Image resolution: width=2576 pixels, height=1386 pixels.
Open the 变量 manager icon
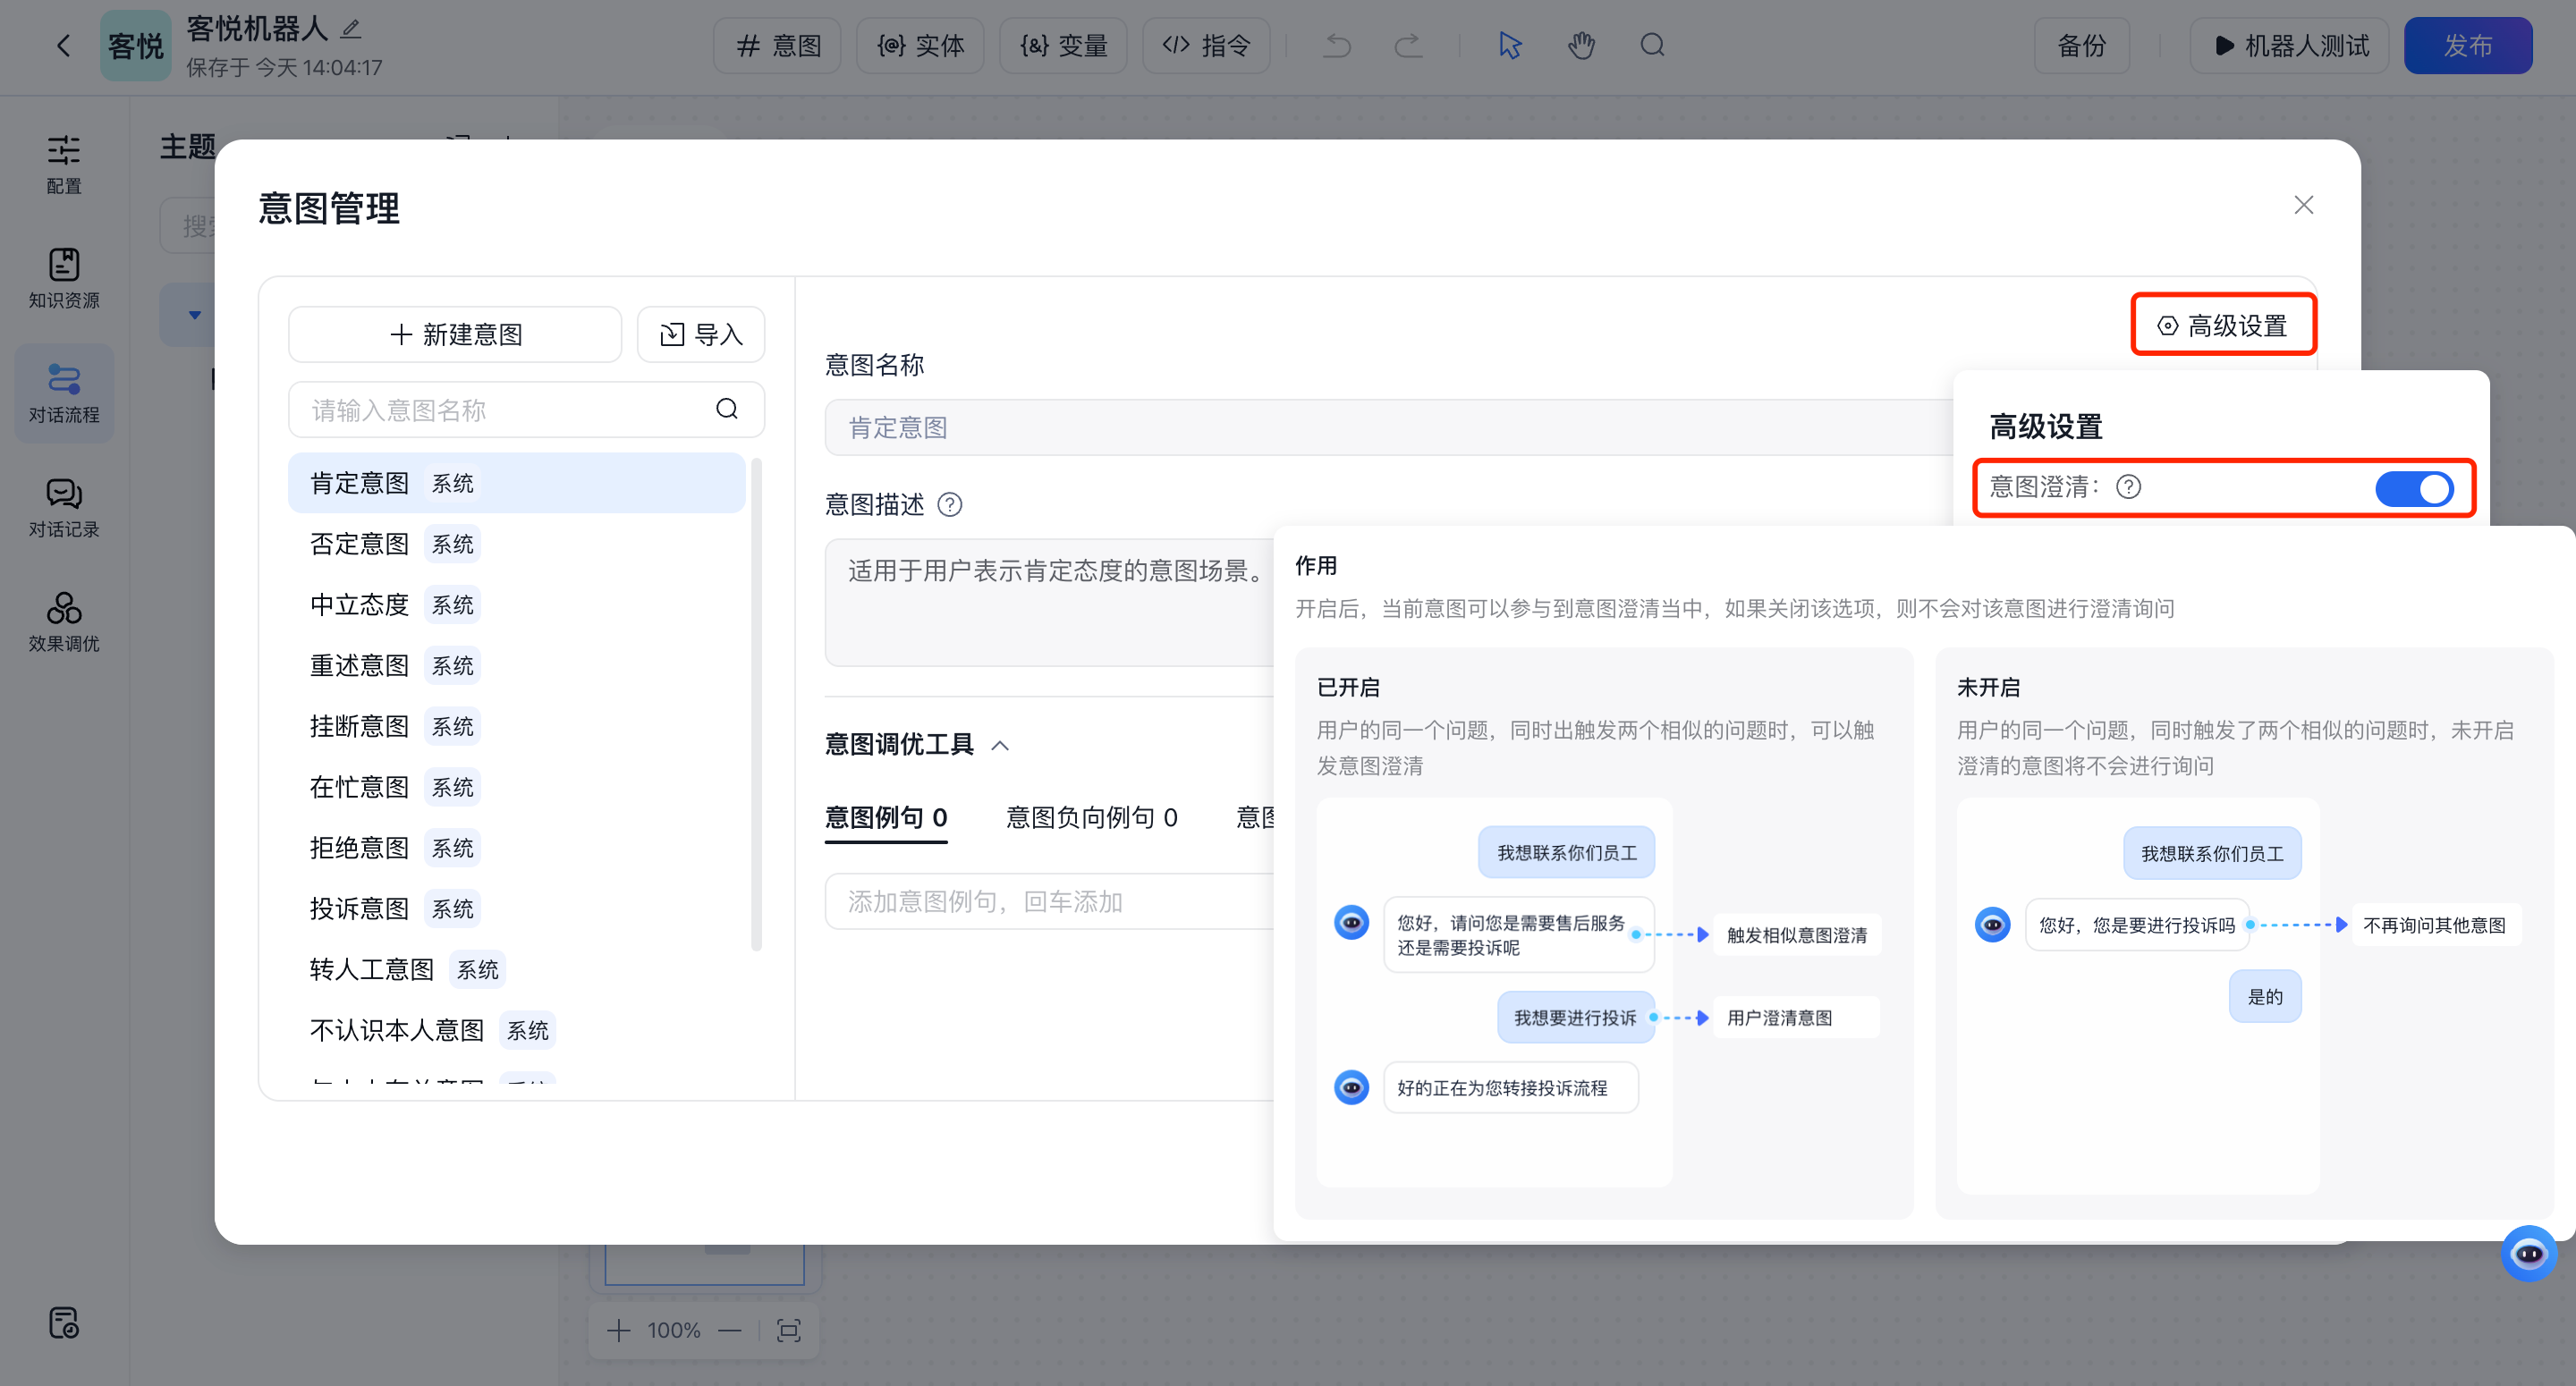1063,45
